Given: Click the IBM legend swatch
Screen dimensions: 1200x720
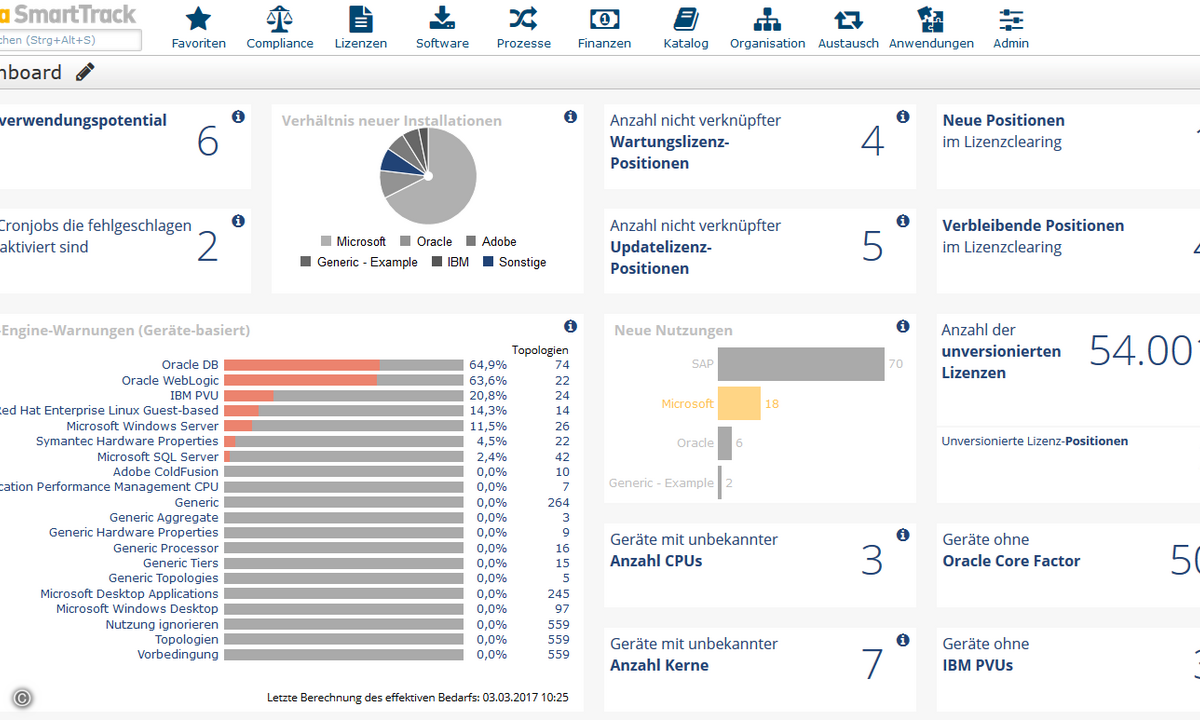Looking at the screenshot, I should click(x=437, y=262).
